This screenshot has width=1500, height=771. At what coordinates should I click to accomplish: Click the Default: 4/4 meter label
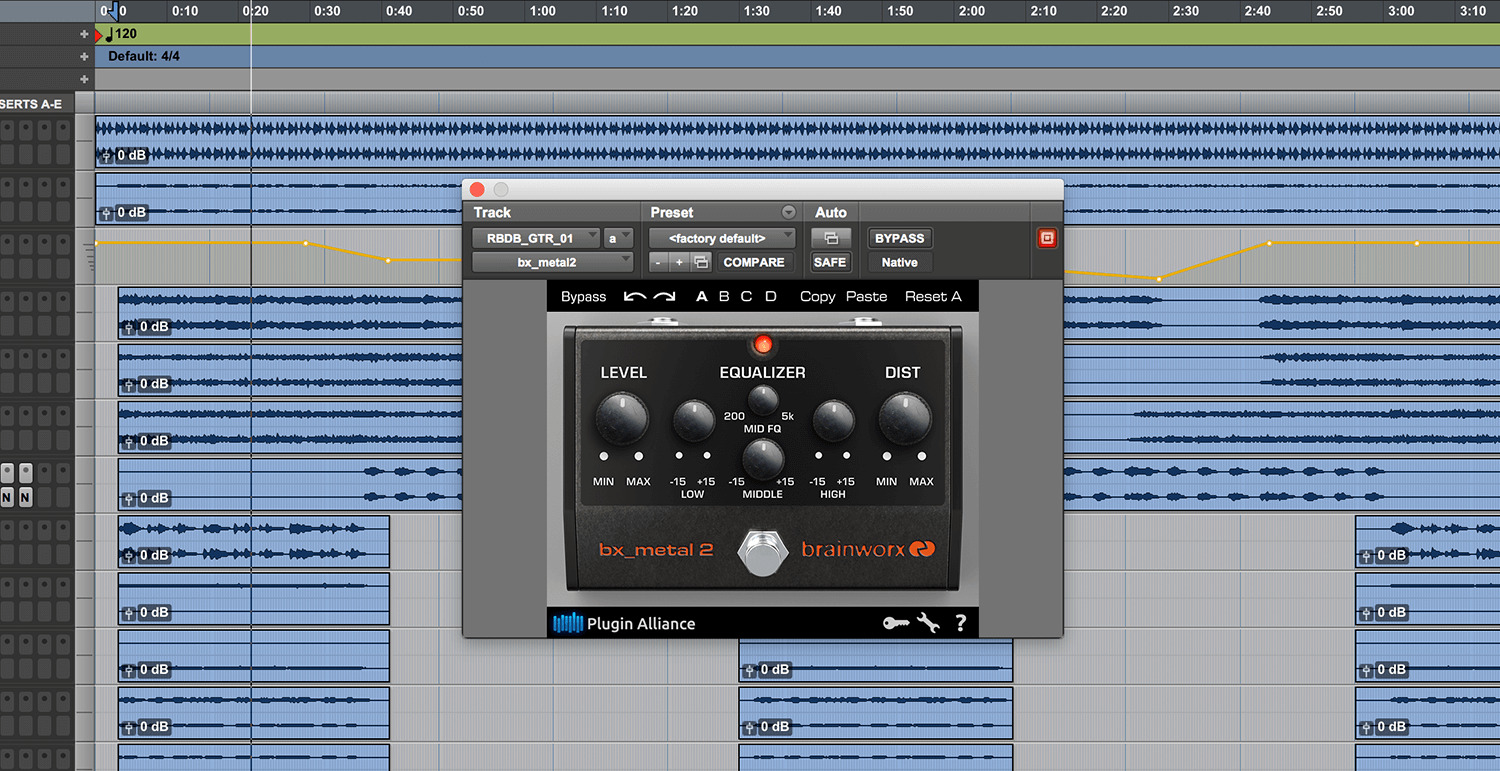(144, 56)
